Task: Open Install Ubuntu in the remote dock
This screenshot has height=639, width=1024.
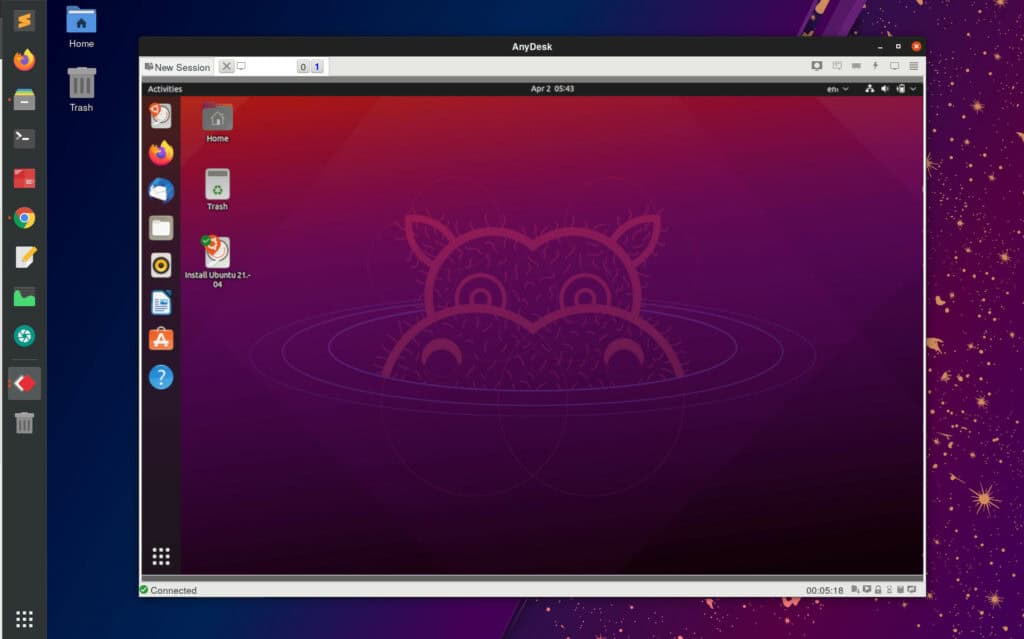Action: click(x=161, y=116)
